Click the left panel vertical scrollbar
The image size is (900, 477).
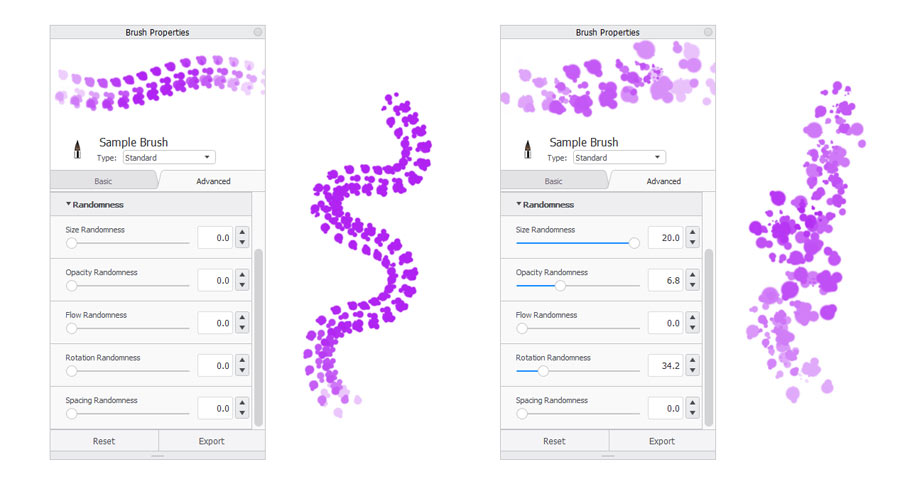(258, 338)
